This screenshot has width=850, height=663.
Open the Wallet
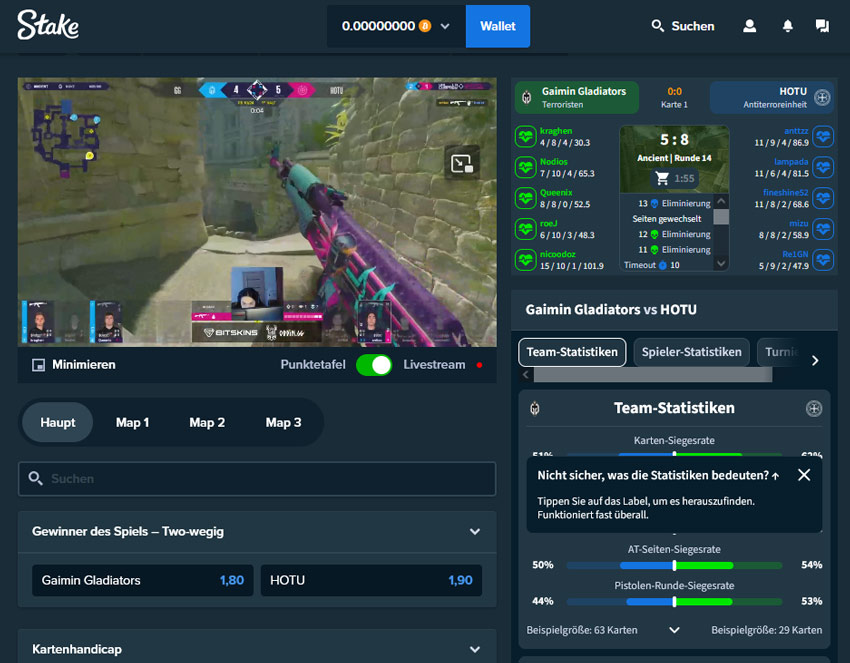click(x=498, y=26)
